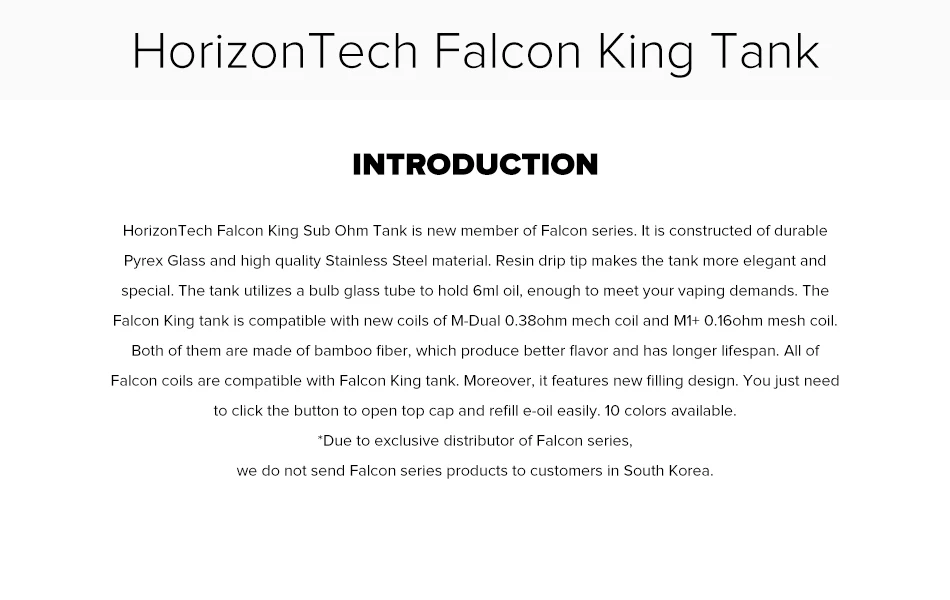Click the line starting 'Both of them are made'

pyautogui.click(x=475, y=351)
